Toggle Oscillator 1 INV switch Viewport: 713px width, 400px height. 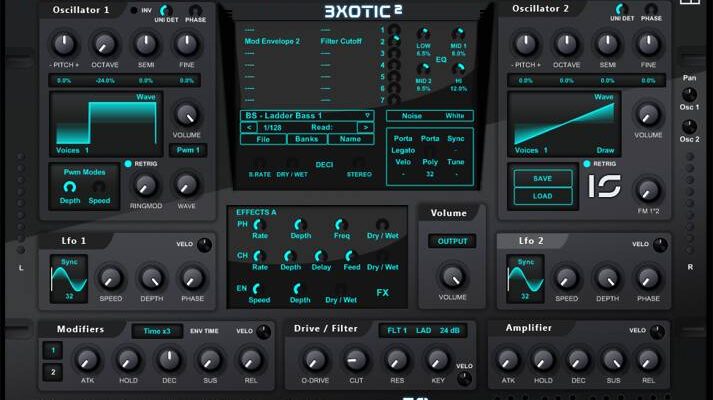[134, 10]
